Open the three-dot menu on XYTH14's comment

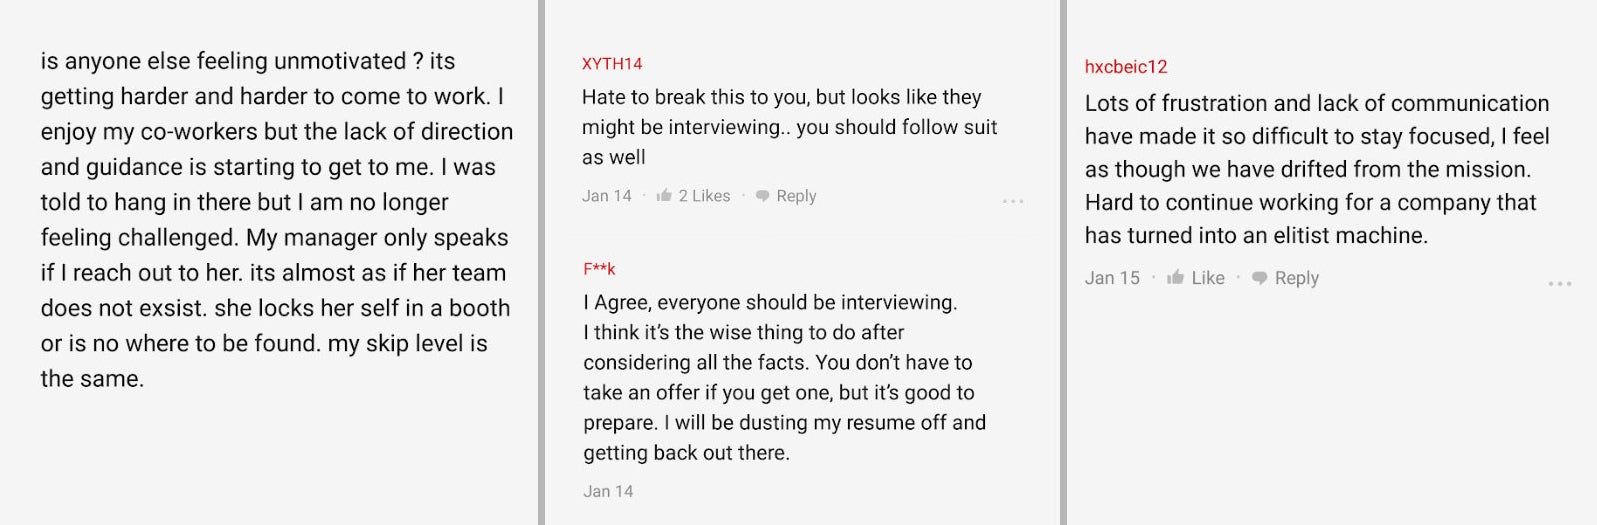pyautogui.click(x=1013, y=201)
